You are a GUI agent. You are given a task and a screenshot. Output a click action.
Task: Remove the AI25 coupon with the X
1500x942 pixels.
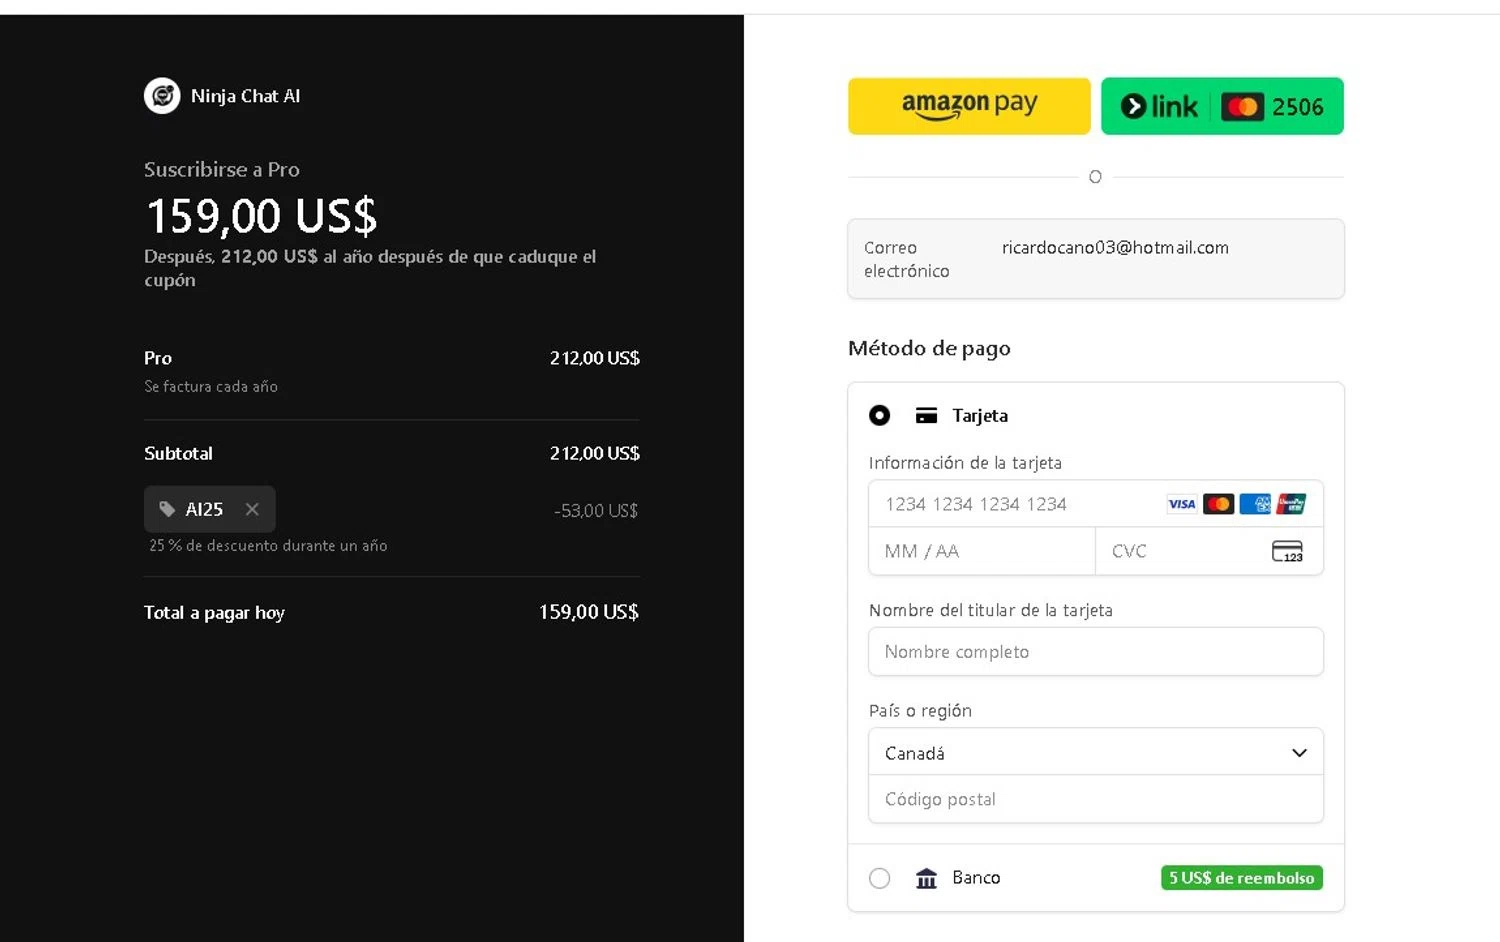pyautogui.click(x=252, y=509)
